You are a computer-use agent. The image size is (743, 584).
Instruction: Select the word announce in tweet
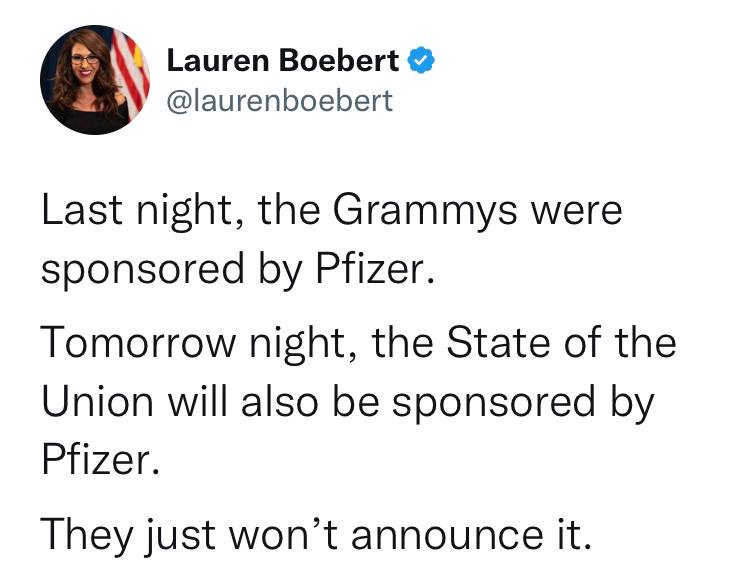tap(447, 535)
